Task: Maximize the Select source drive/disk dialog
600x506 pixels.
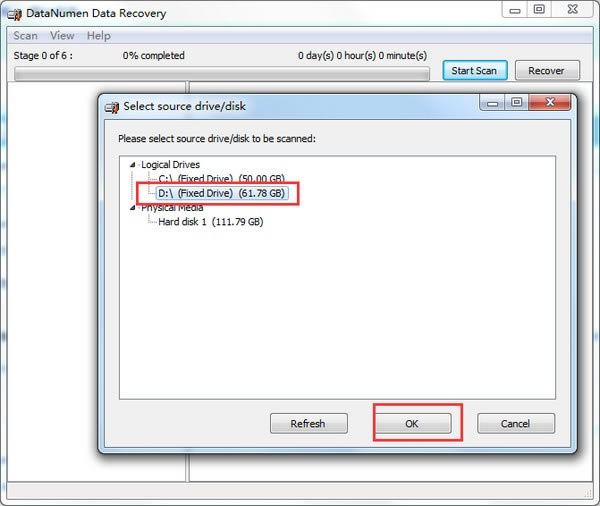Action: pos(517,102)
